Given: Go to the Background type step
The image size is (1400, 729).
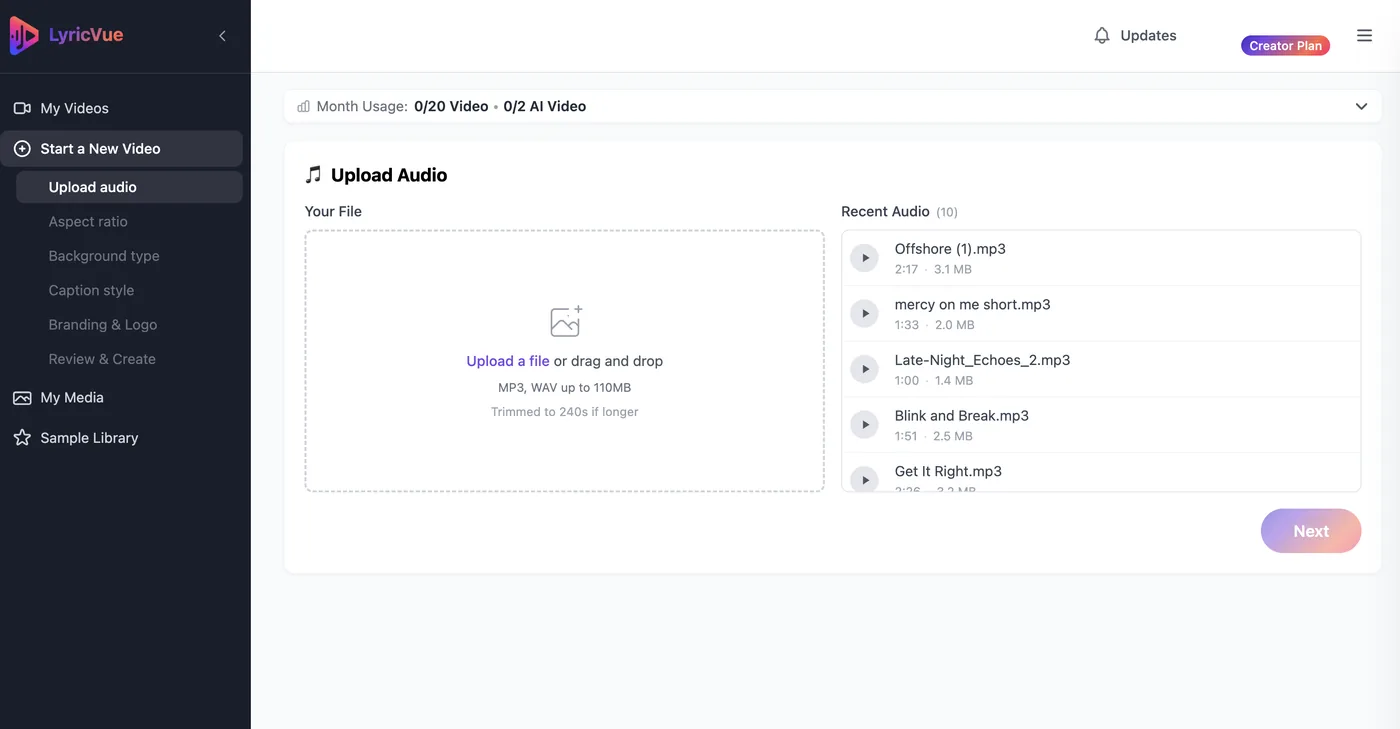Looking at the screenshot, I should tap(104, 256).
